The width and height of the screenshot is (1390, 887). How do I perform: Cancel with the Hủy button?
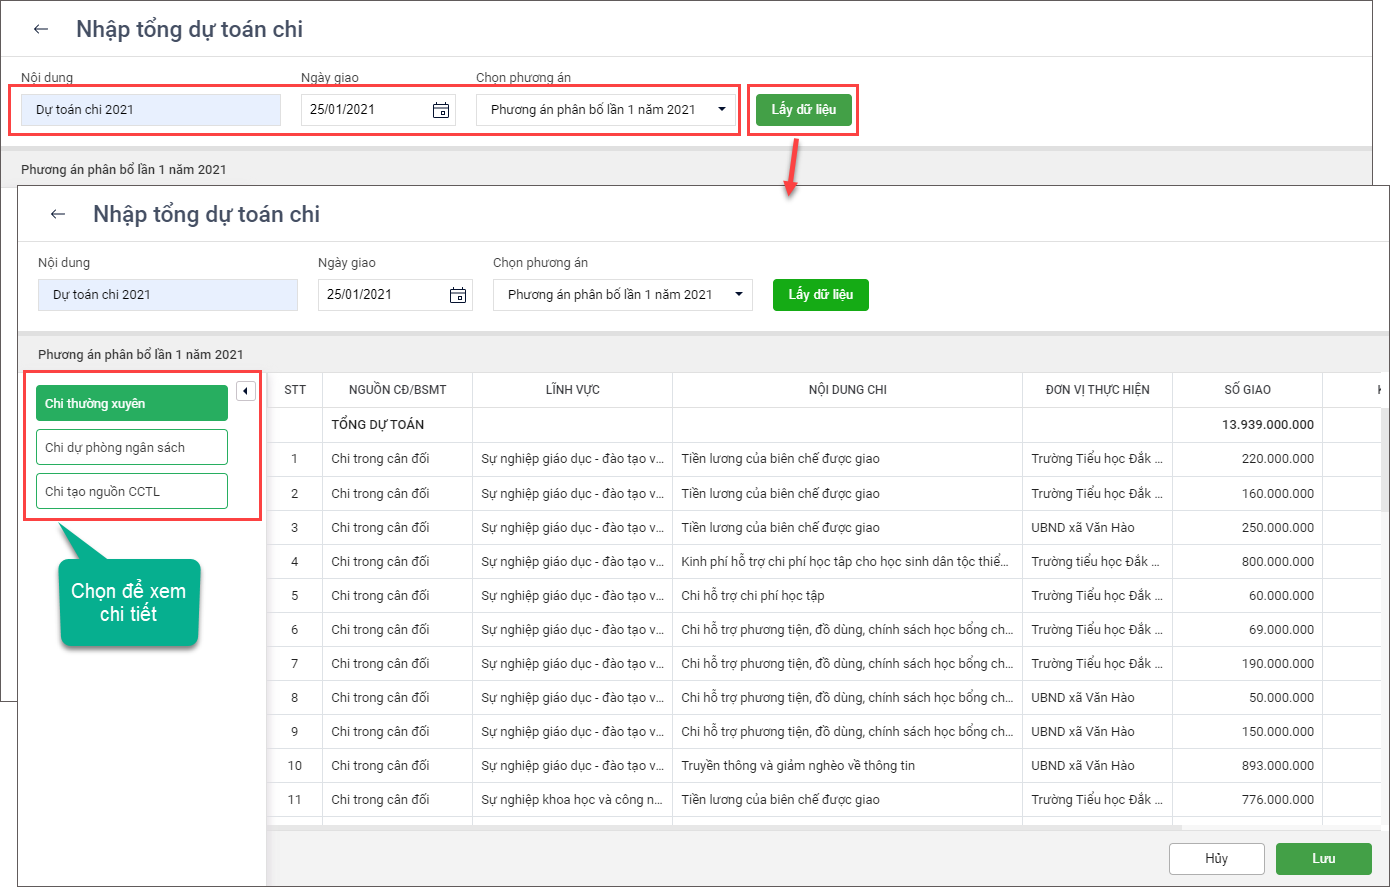click(1216, 859)
